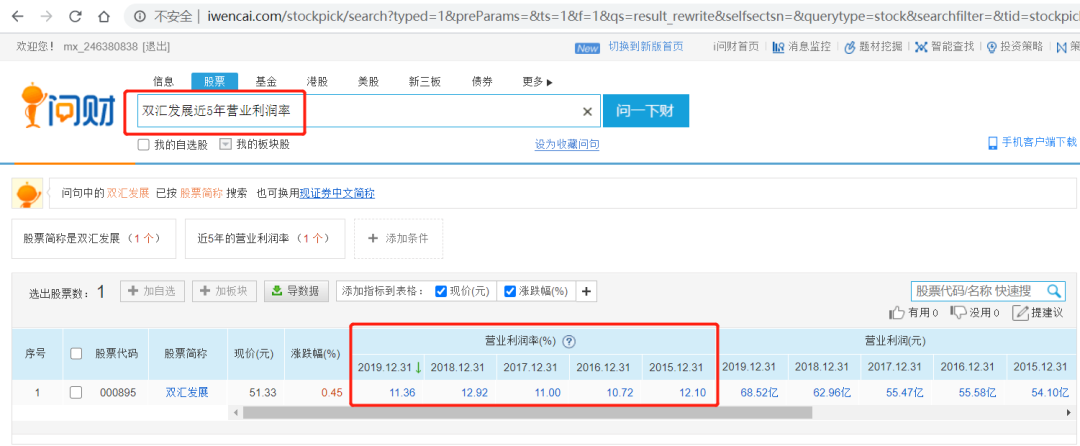This screenshot has width=1080, height=446.
Task: Switch to the 债券 tab
Action: click(482, 82)
